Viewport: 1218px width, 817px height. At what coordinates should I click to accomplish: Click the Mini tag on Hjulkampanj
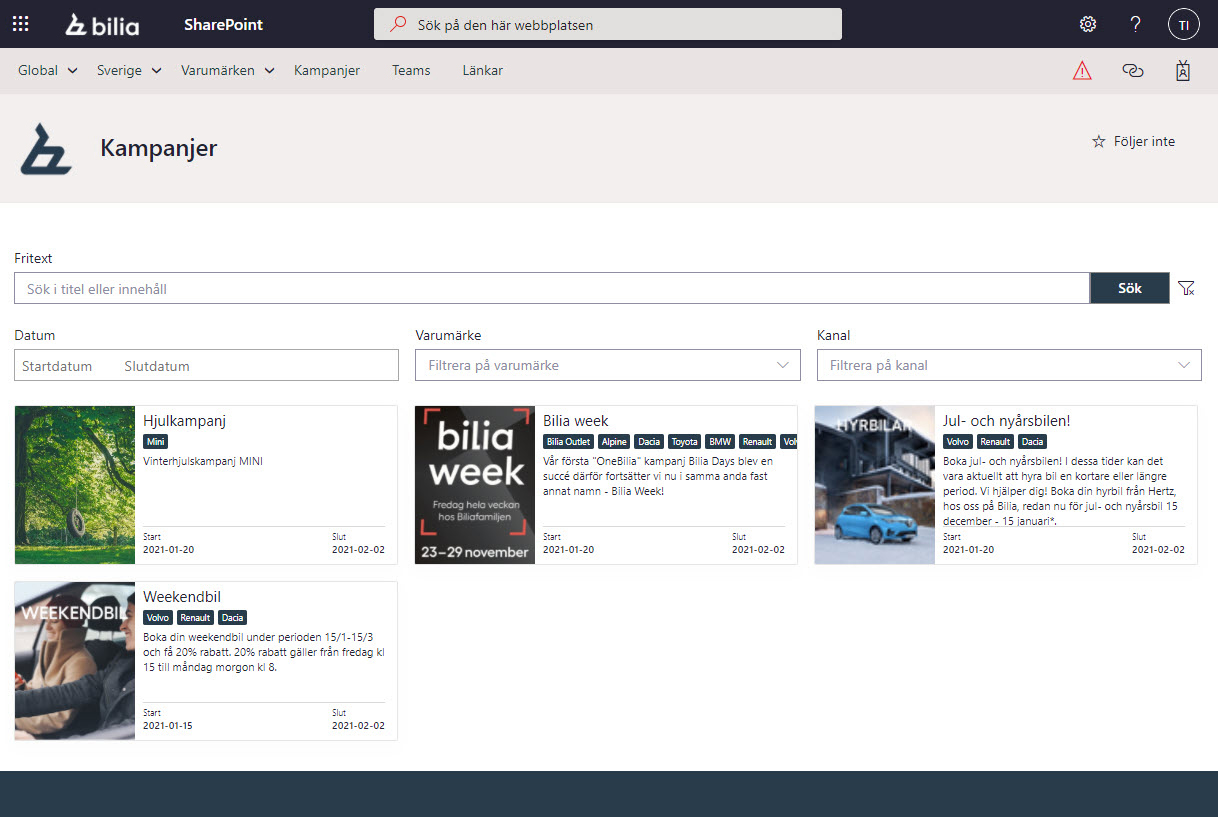(x=156, y=442)
